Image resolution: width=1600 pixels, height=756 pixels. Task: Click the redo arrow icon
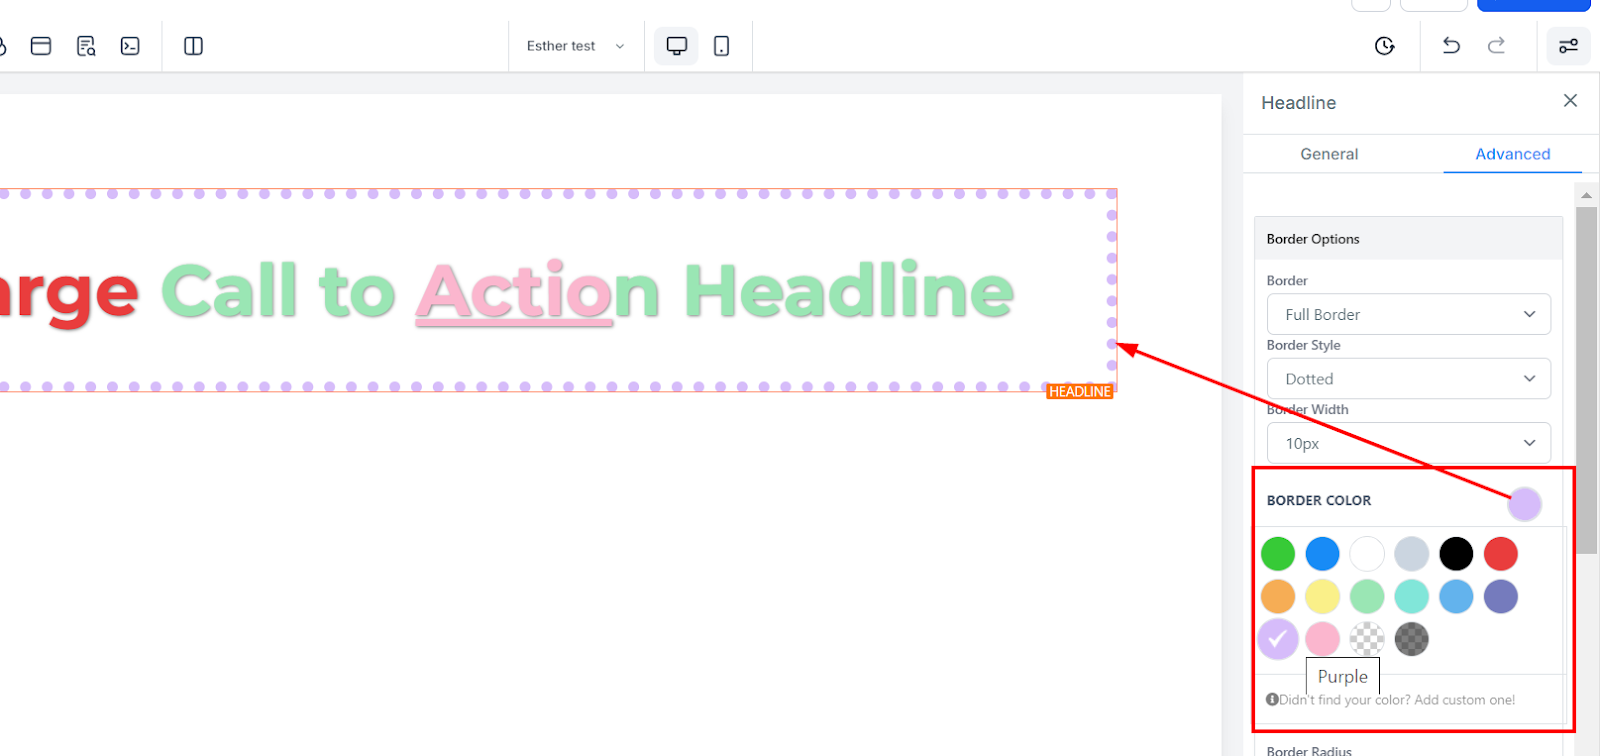pyautogui.click(x=1496, y=46)
